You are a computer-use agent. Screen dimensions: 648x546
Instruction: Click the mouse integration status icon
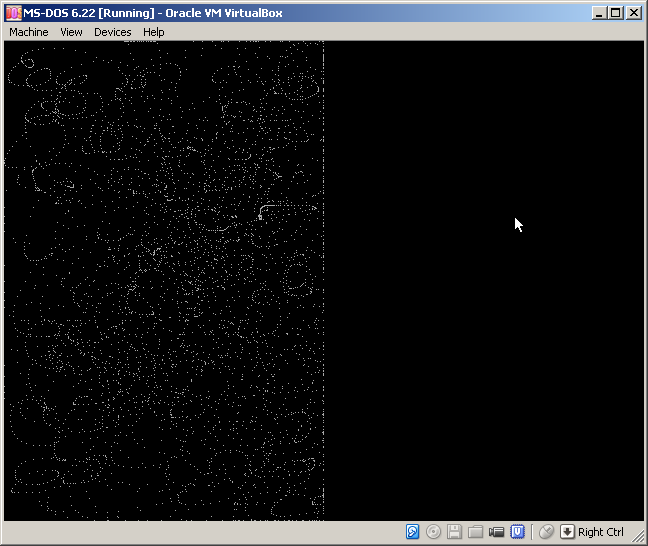(x=546, y=532)
